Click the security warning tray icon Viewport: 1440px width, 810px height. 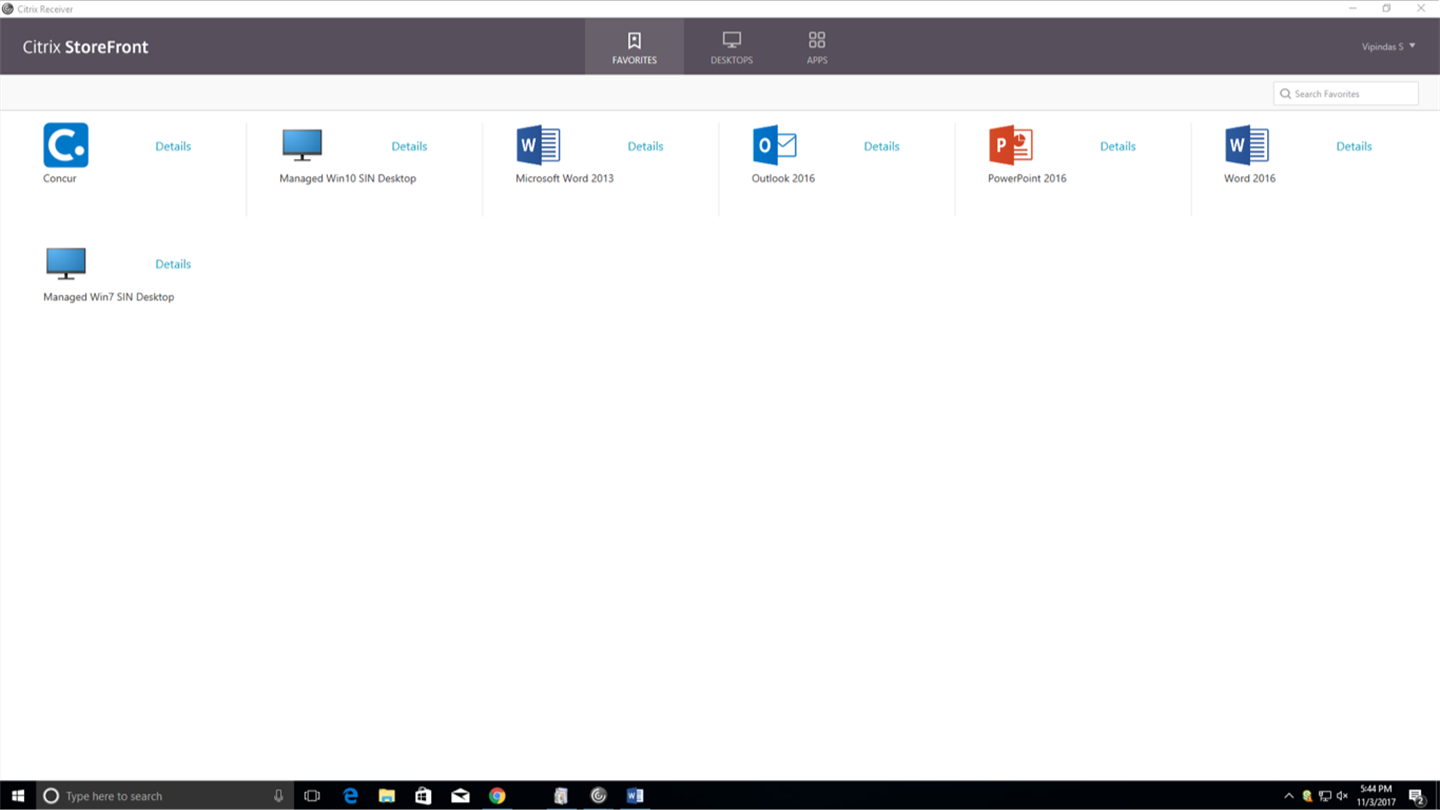(1307, 796)
